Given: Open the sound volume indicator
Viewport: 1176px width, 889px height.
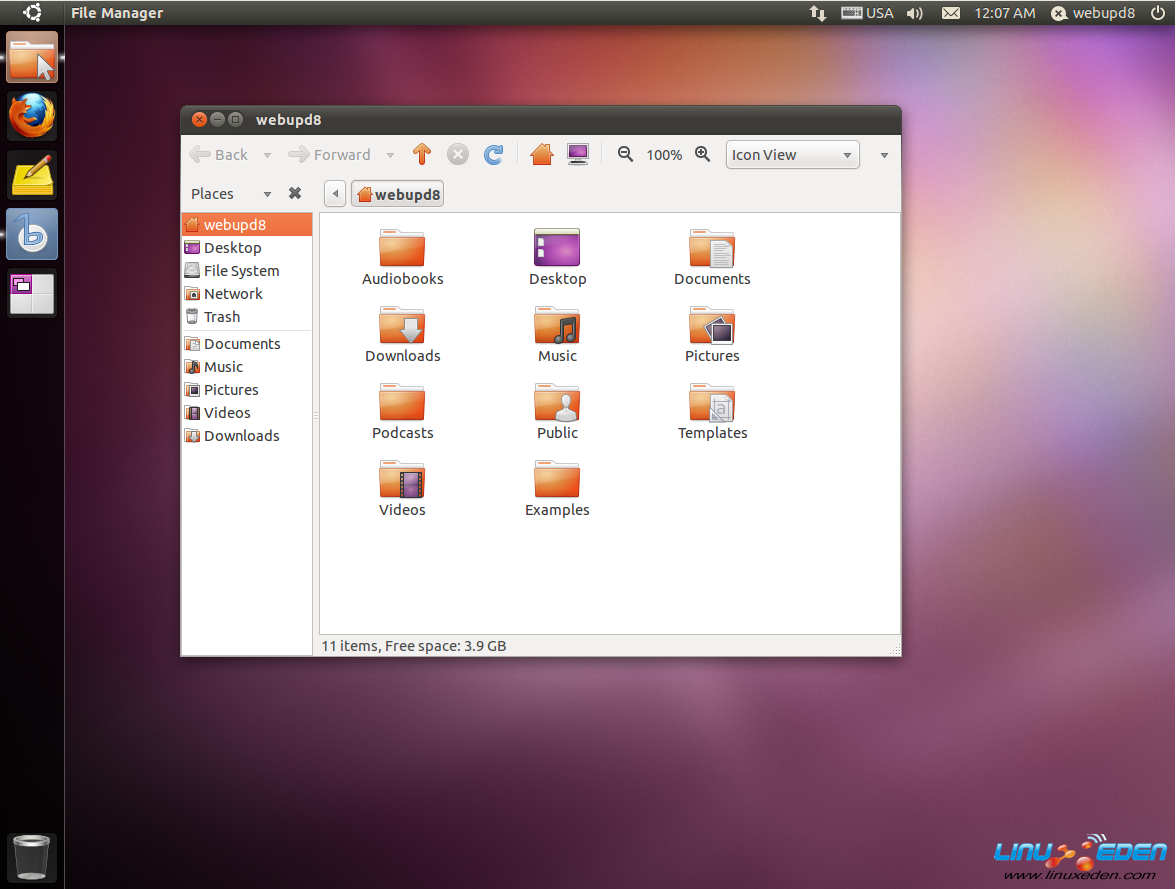Looking at the screenshot, I should (914, 13).
